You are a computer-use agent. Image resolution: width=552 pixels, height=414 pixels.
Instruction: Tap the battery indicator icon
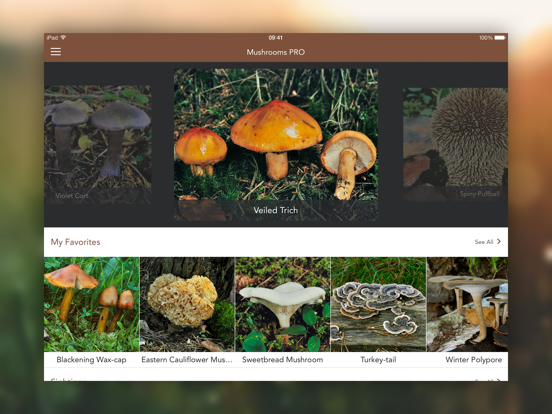tap(500, 37)
